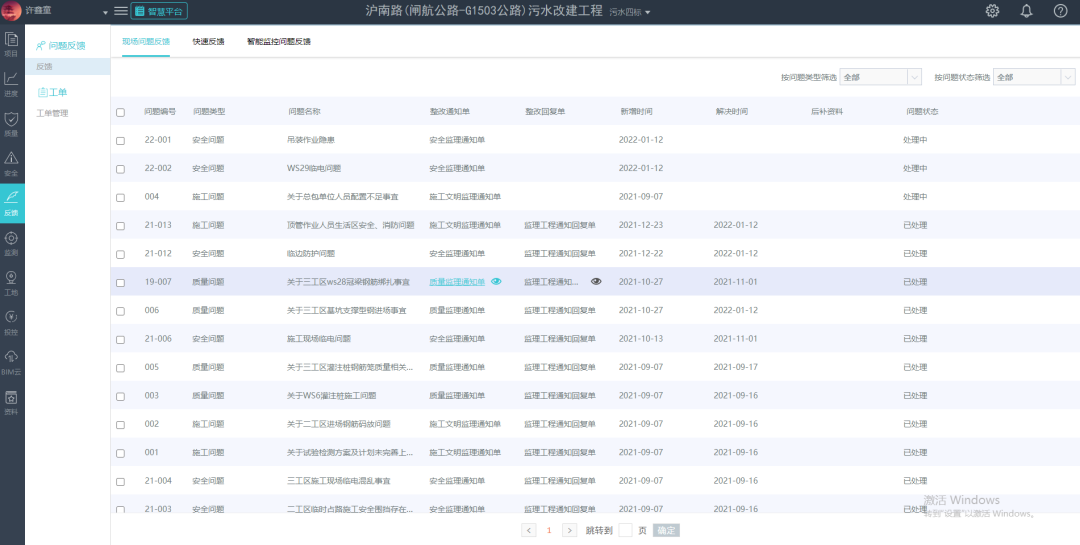Viewport: 1080px width, 545px height.
Task: Check the row 21-006 checkbox
Action: click(121, 340)
